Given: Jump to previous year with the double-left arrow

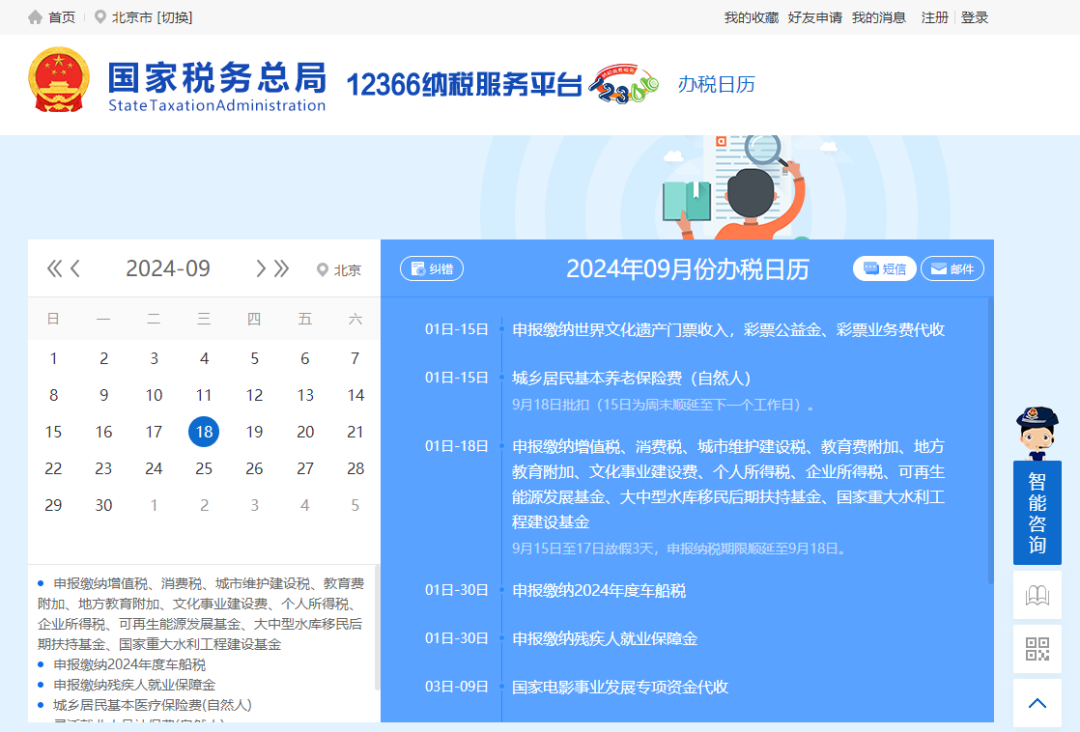Looking at the screenshot, I should [x=53, y=268].
